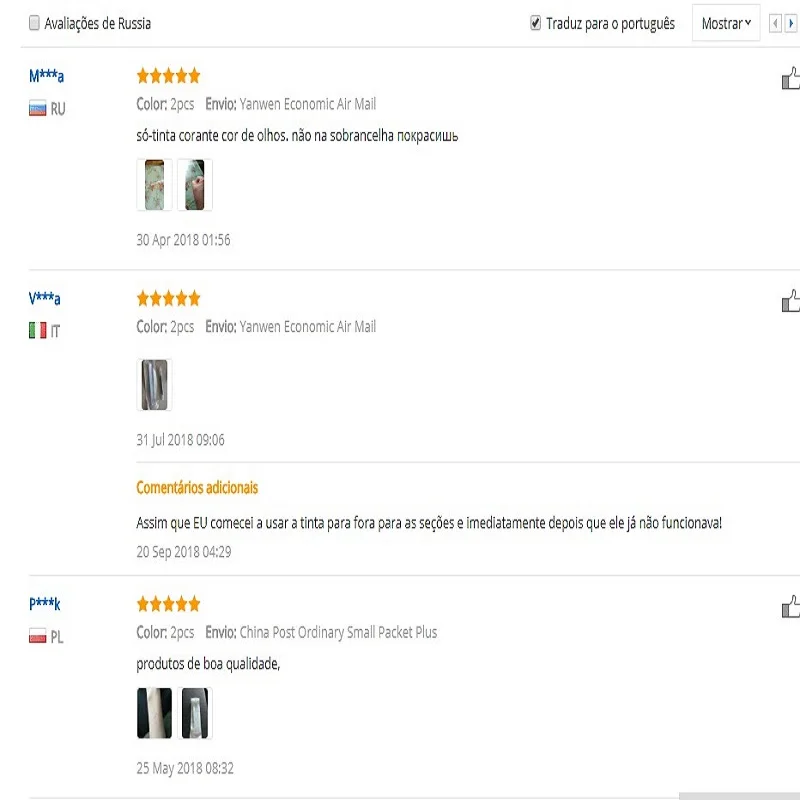Image resolution: width=800 pixels, height=800 pixels.
Task: Click Poland flag icon beside PL
Action: click(38, 636)
